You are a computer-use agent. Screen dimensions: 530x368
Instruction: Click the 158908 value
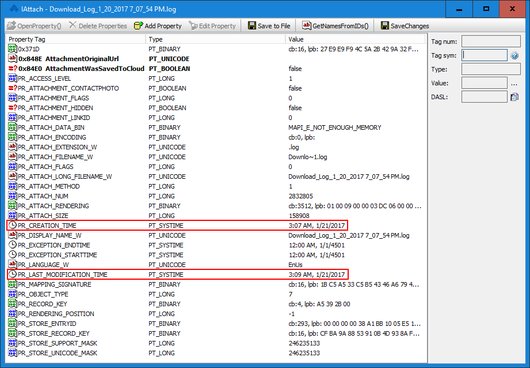298,216
